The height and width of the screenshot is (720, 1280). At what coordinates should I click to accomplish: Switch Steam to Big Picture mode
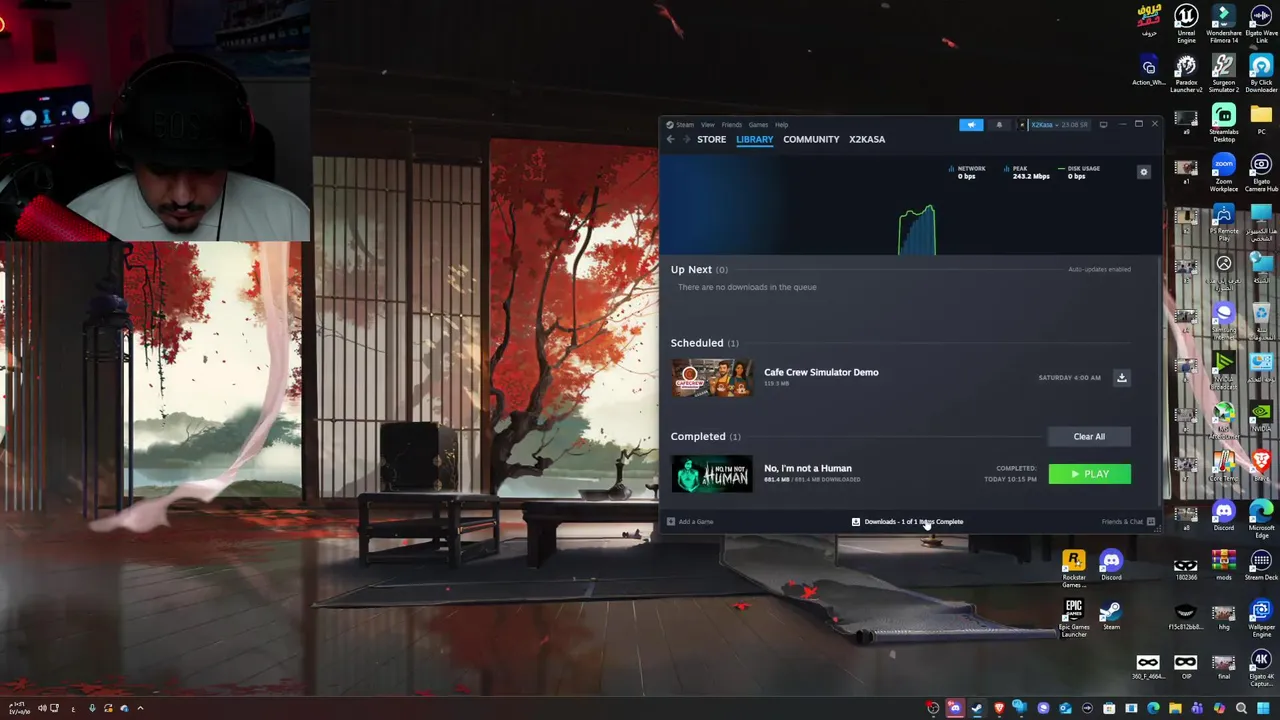point(1103,125)
